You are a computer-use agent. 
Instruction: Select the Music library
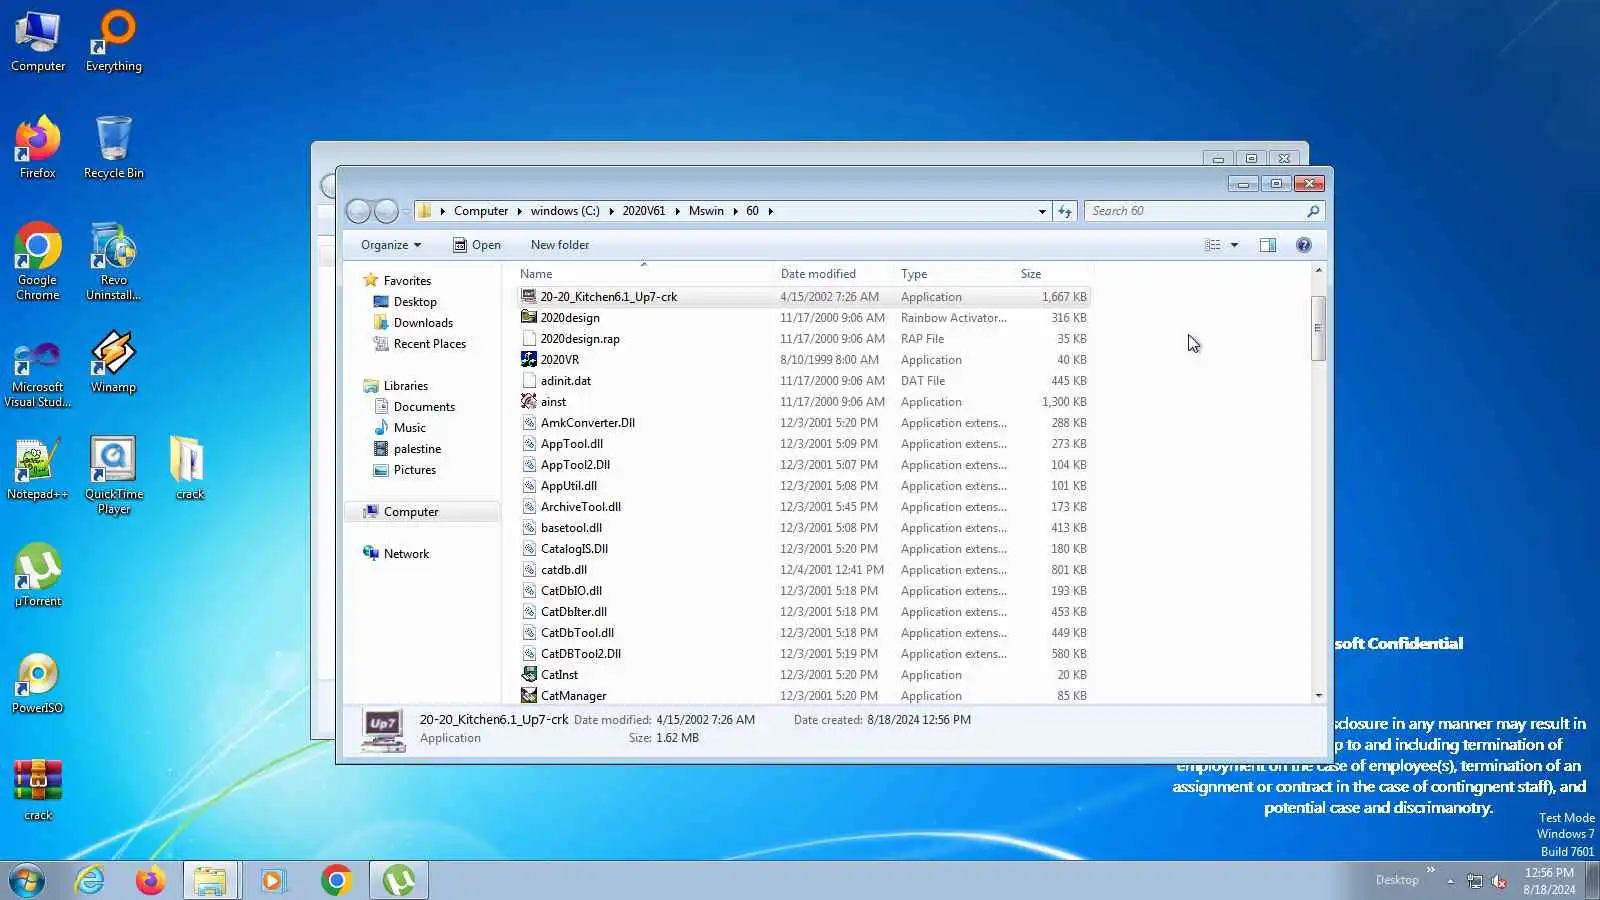click(x=409, y=428)
